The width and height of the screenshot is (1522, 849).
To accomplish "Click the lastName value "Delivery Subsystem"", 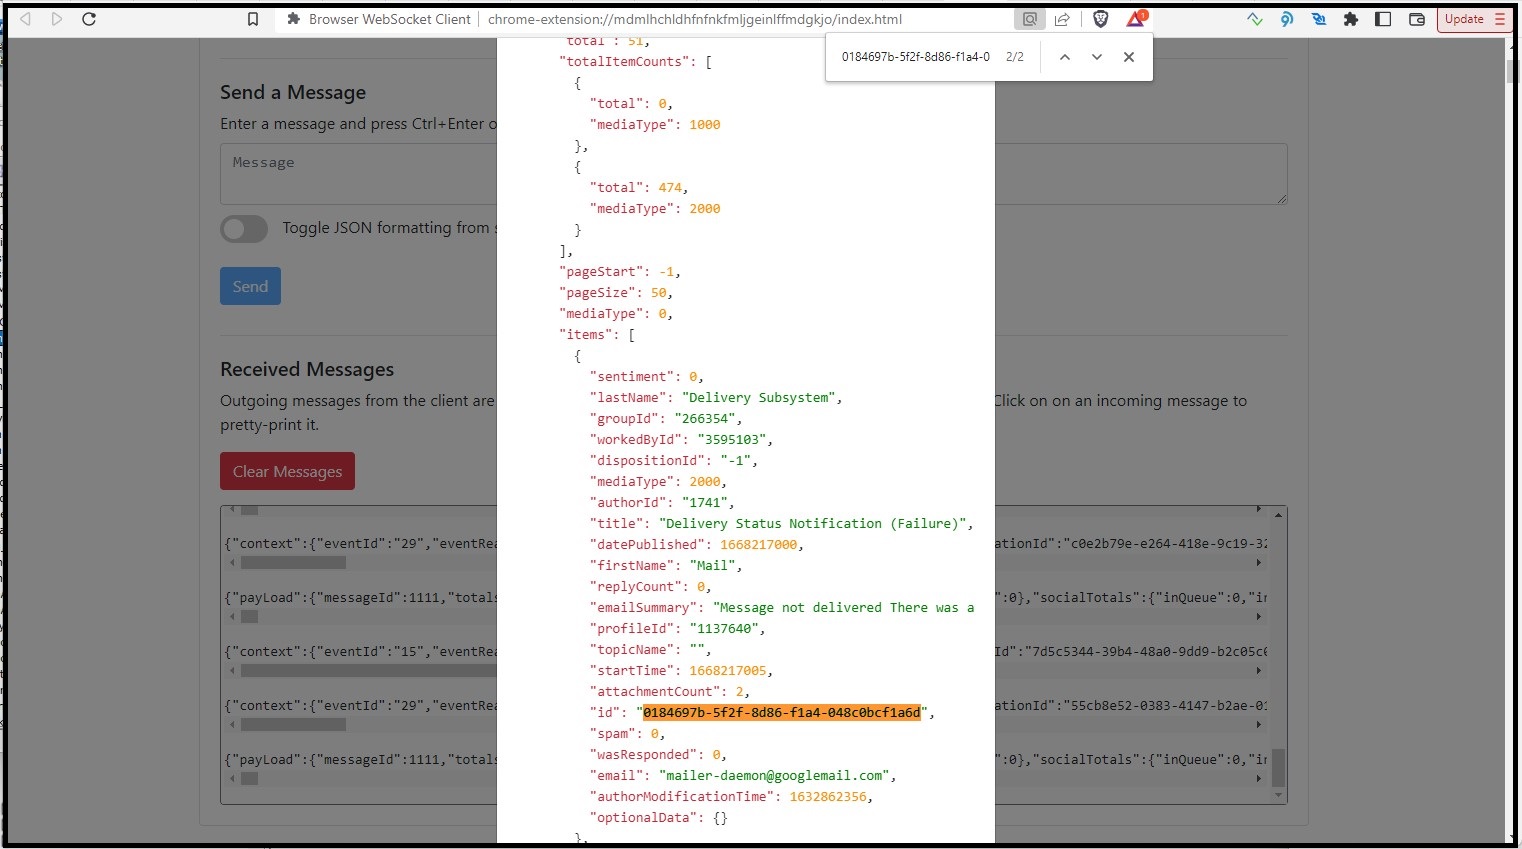I will pos(759,398).
